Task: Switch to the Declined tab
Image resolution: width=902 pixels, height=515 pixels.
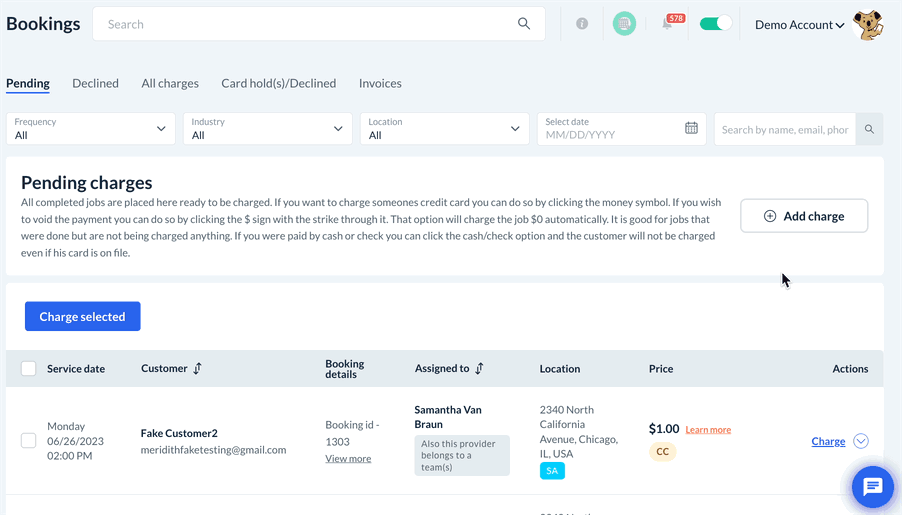Action: [95, 83]
